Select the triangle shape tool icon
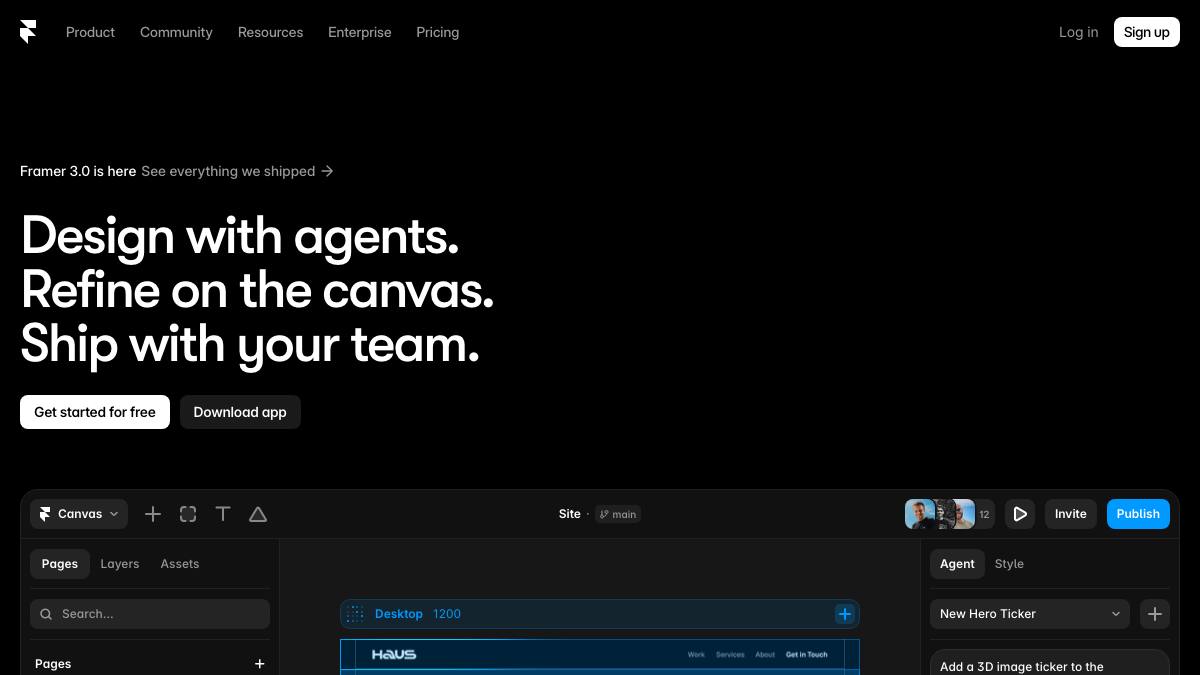Image resolution: width=1200 pixels, height=675 pixels. click(258, 514)
